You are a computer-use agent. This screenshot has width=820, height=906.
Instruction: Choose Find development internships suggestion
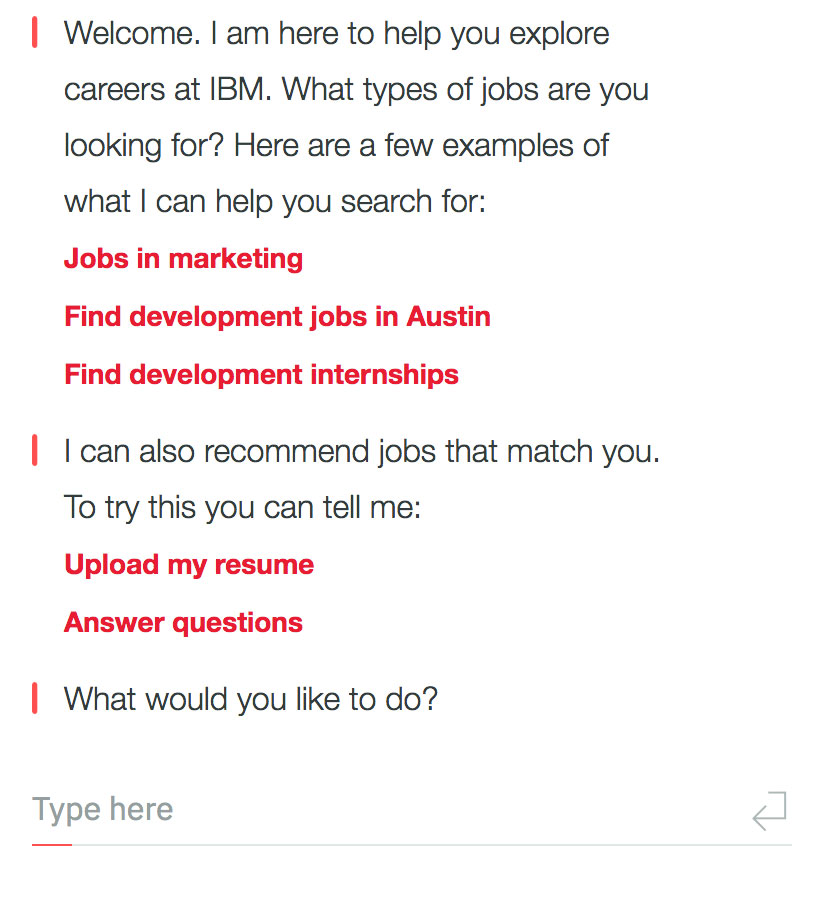click(x=261, y=375)
